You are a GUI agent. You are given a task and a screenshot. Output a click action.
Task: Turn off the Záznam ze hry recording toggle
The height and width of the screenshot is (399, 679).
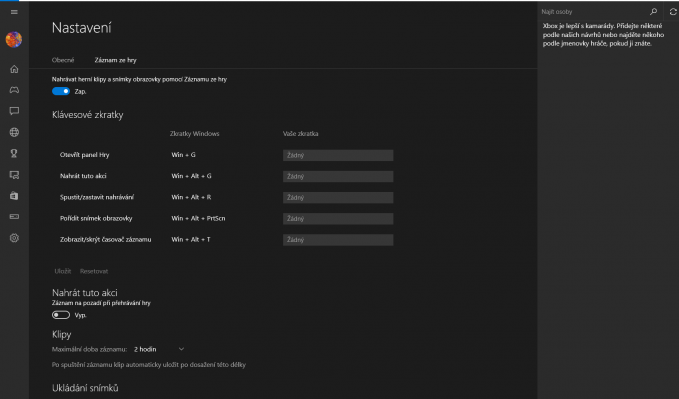click(x=61, y=91)
